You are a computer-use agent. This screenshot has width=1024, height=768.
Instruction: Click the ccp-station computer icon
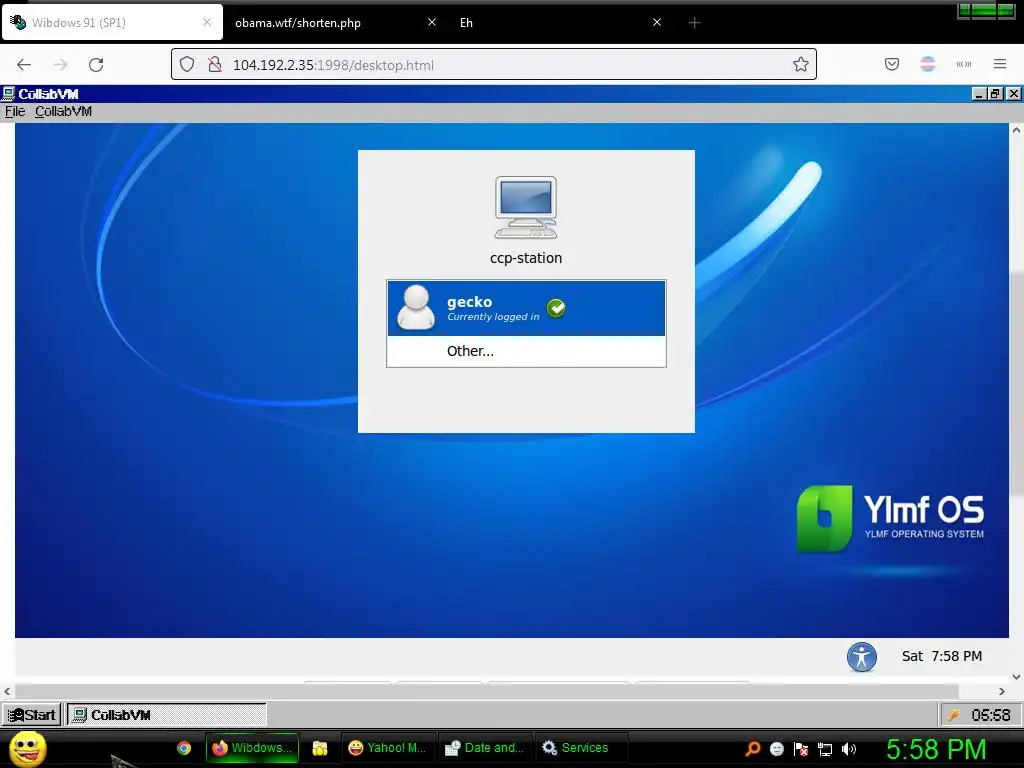point(526,208)
